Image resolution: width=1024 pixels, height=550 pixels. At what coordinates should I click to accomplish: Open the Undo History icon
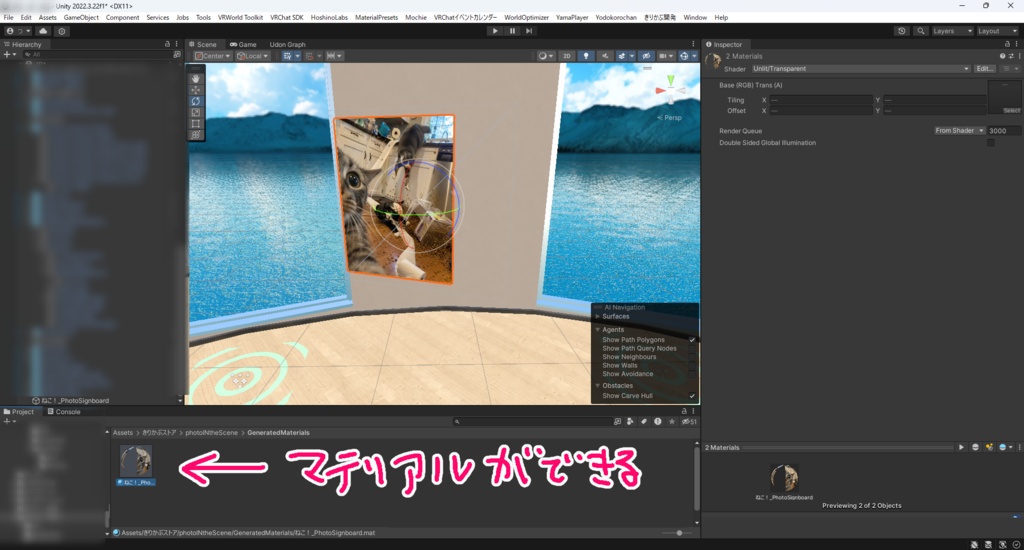tap(902, 31)
